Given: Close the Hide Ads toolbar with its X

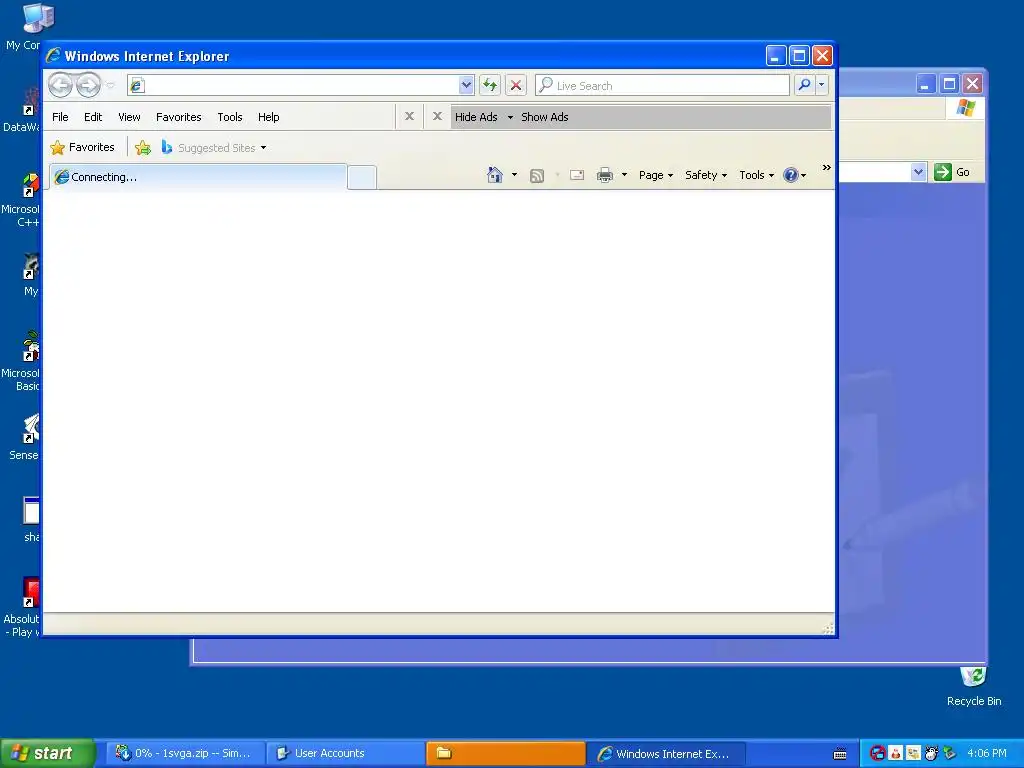Looking at the screenshot, I should [438, 116].
